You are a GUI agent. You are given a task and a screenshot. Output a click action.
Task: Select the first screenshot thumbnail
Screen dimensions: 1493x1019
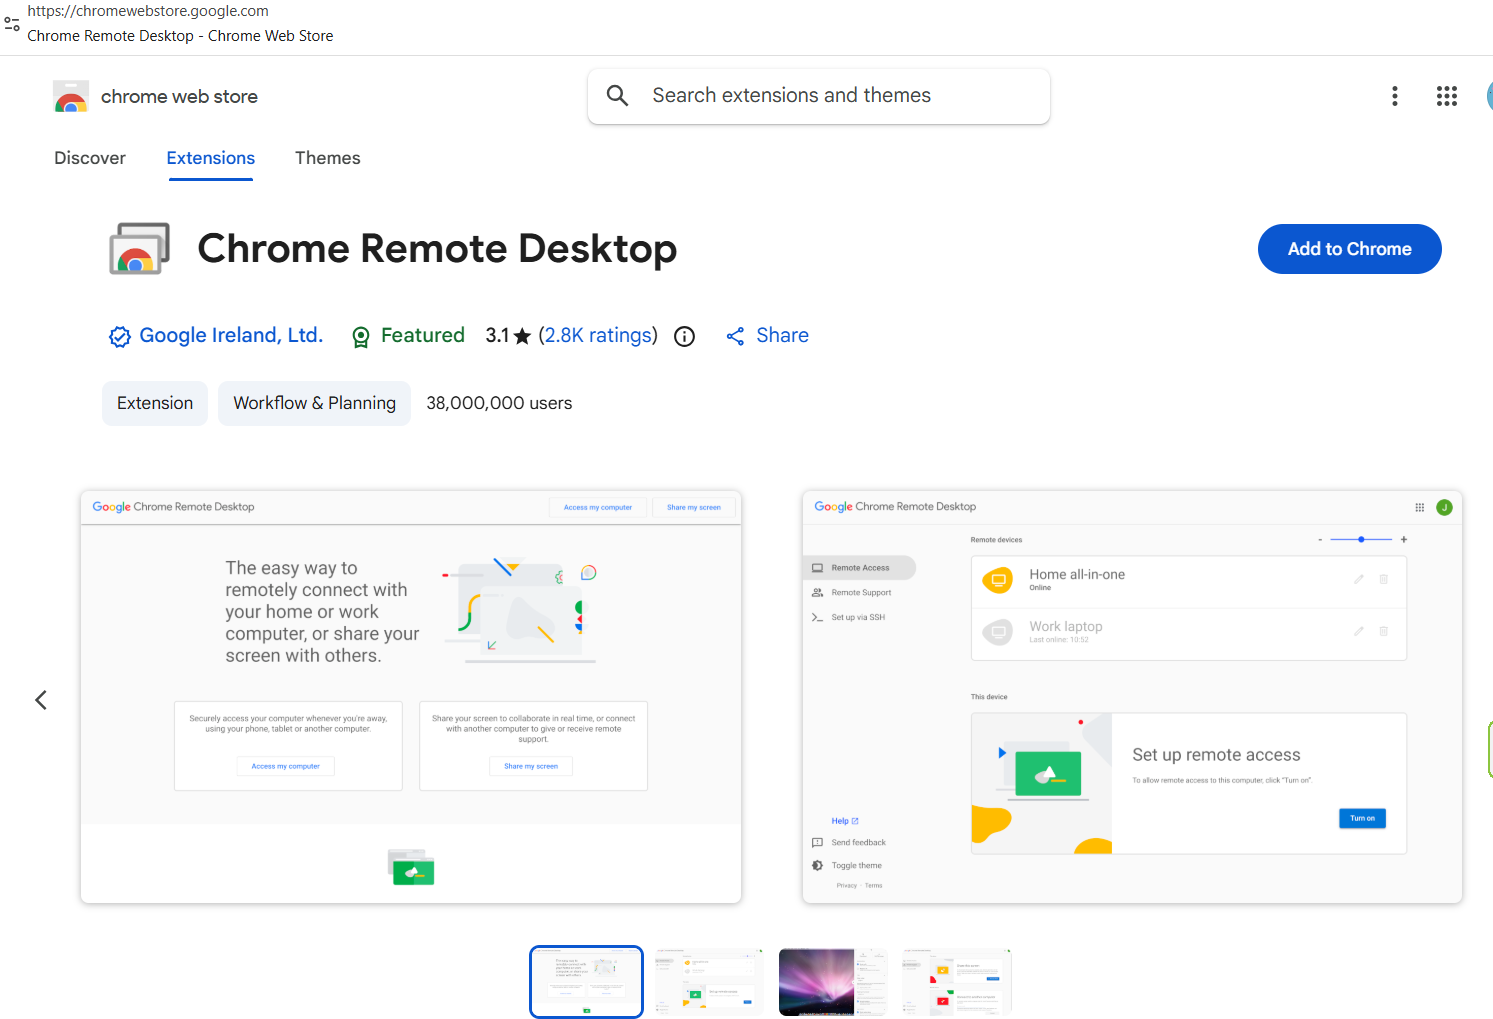[x=586, y=982]
